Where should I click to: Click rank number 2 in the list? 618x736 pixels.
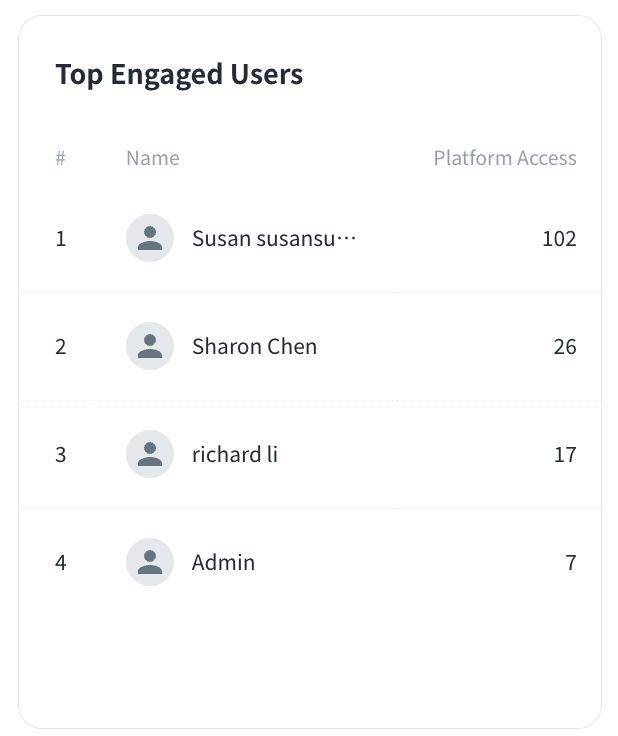[x=61, y=346]
